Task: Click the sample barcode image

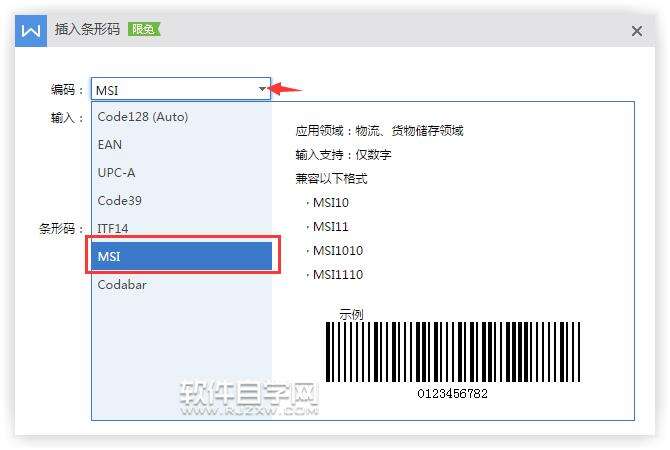Action: [453, 352]
